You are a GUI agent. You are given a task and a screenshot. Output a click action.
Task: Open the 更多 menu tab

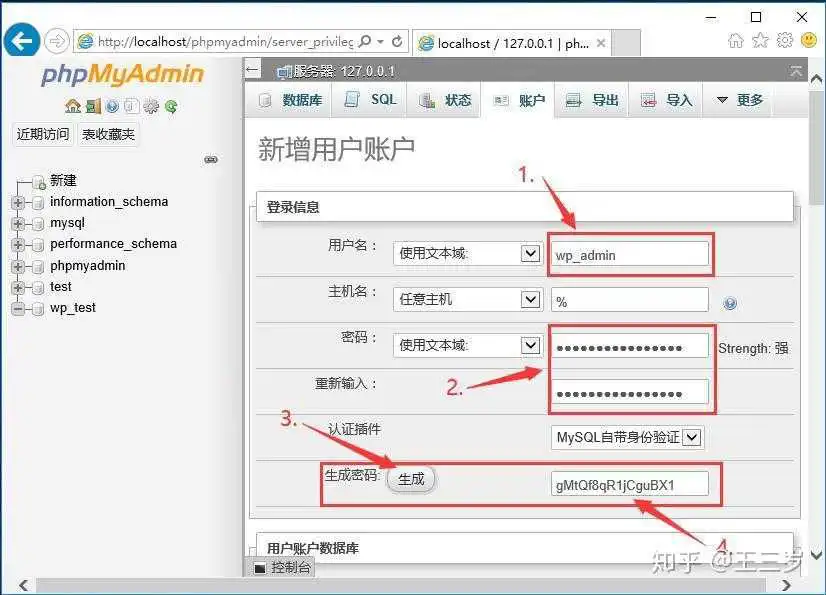739,100
